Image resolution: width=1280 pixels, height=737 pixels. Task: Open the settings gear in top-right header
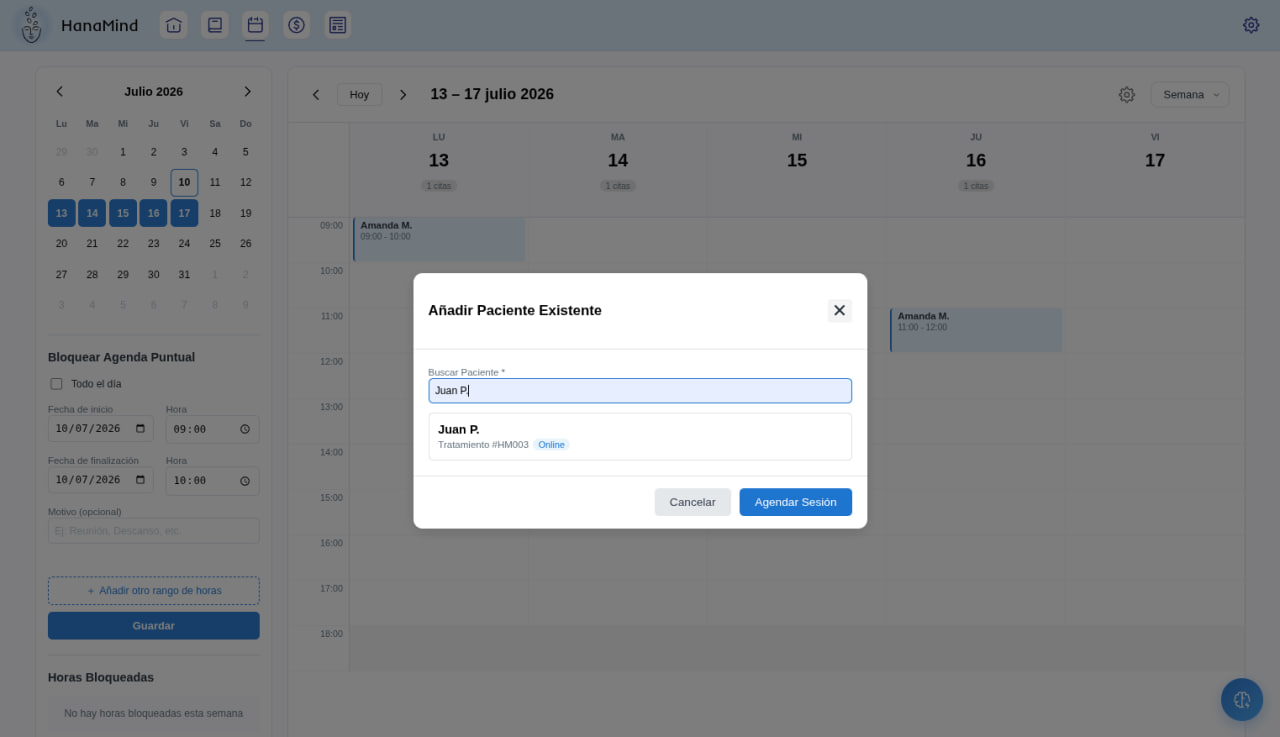pyautogui.click(x=1251, y=25)
